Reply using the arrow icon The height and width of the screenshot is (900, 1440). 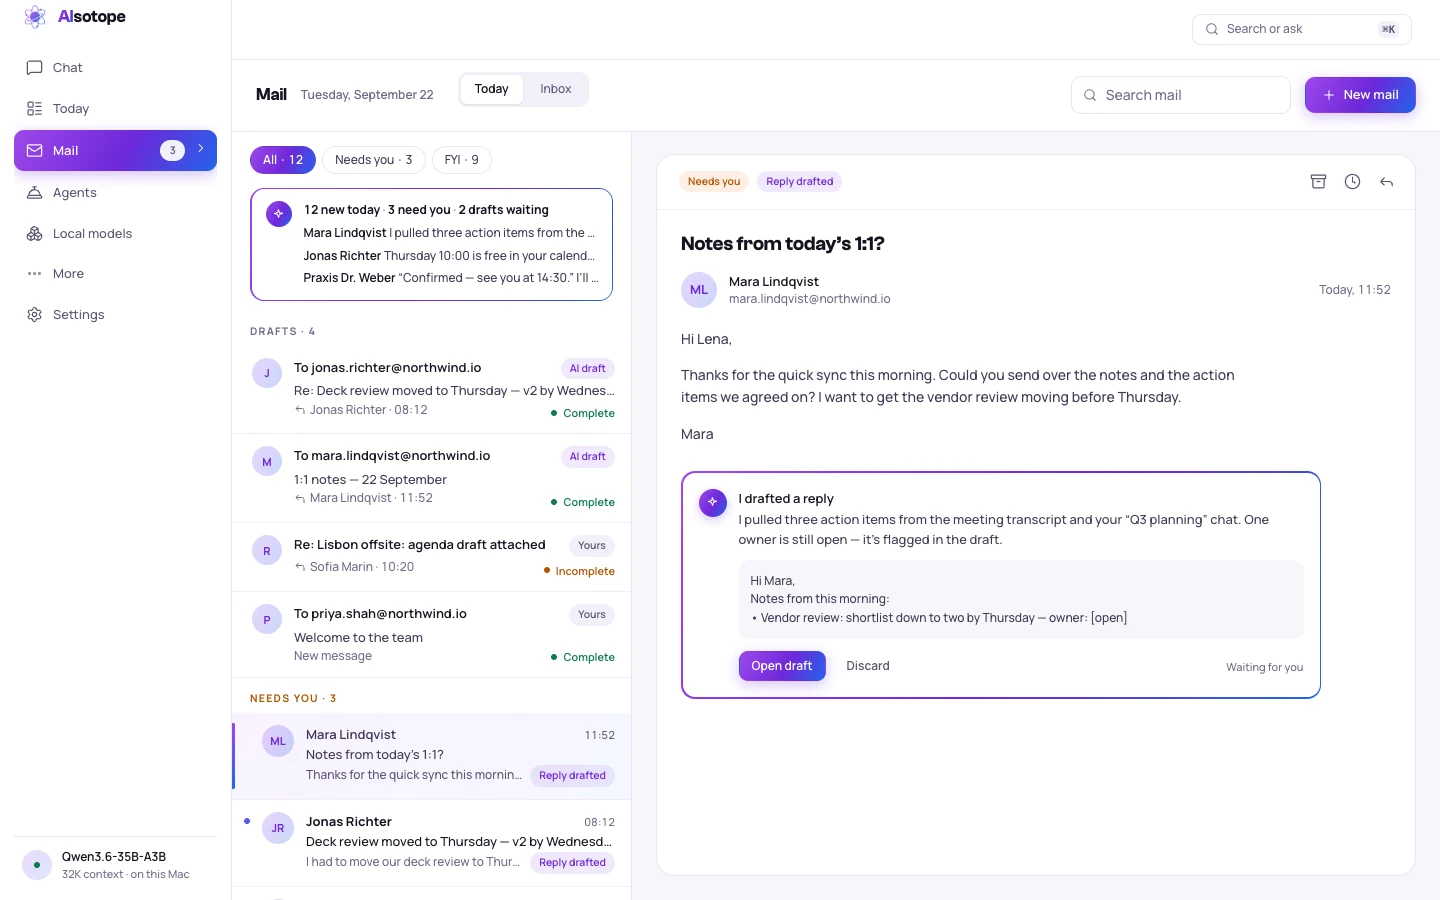point(1386,182)
